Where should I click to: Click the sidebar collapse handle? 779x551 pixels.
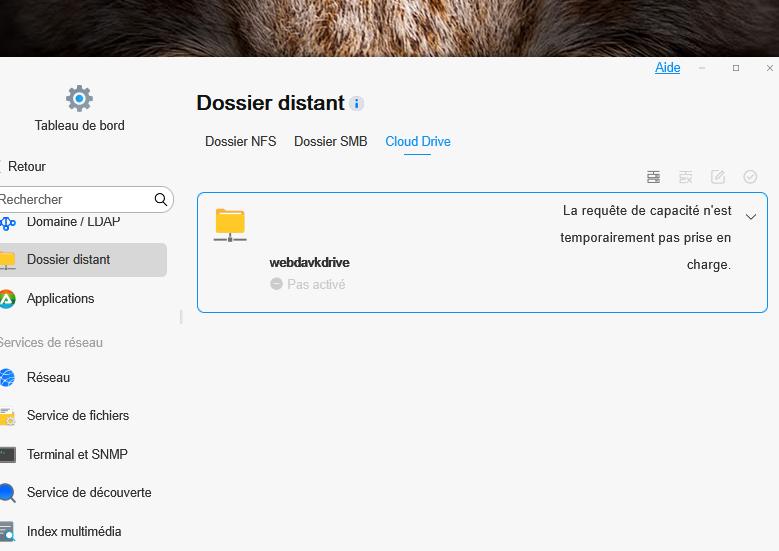pyautogui.click(x=181, y=316)
